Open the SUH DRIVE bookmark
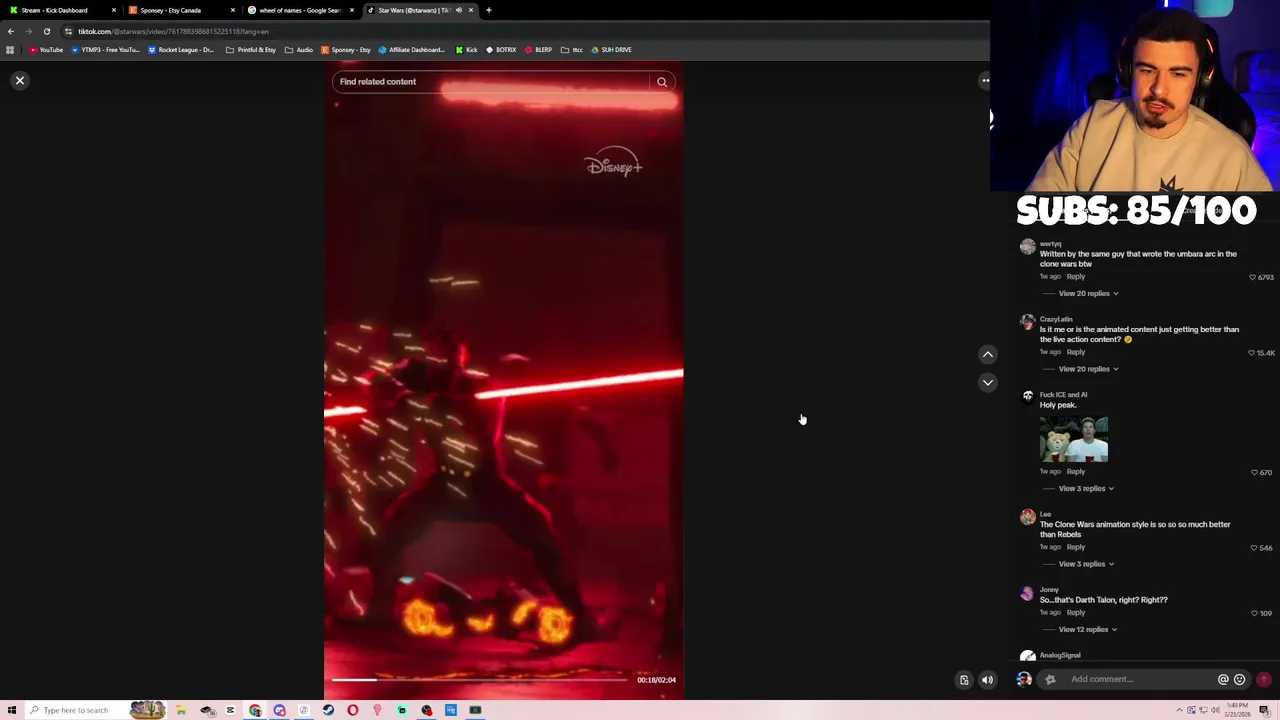 (611, 50)
